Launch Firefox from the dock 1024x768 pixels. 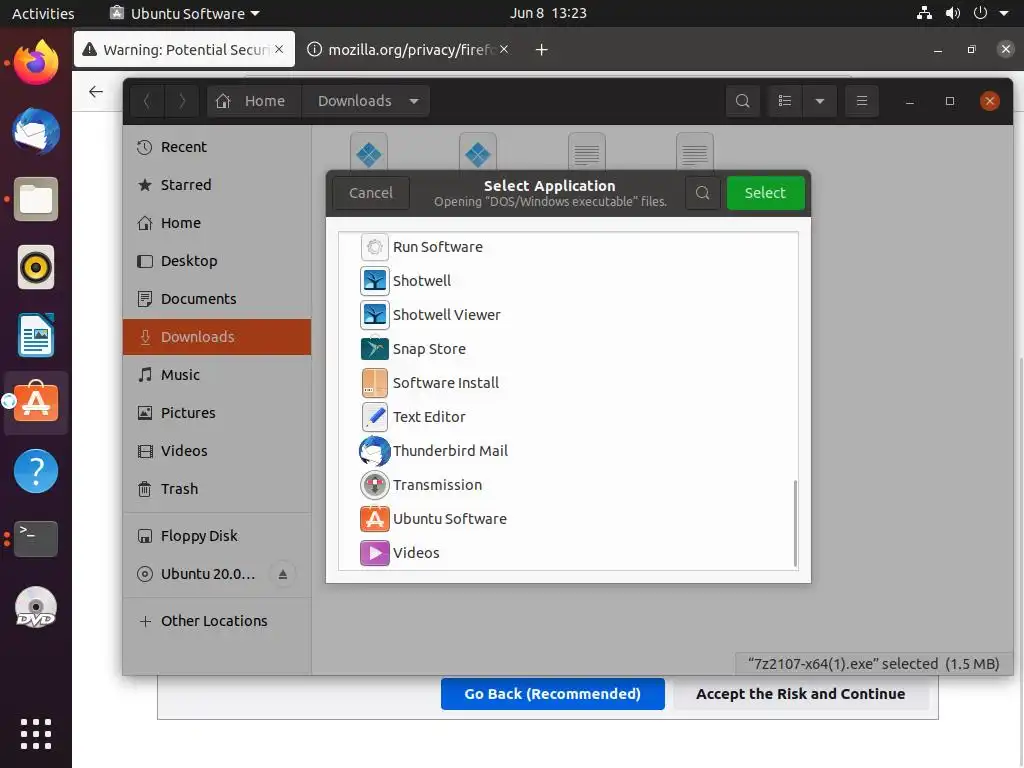click(x=36, y=63)
